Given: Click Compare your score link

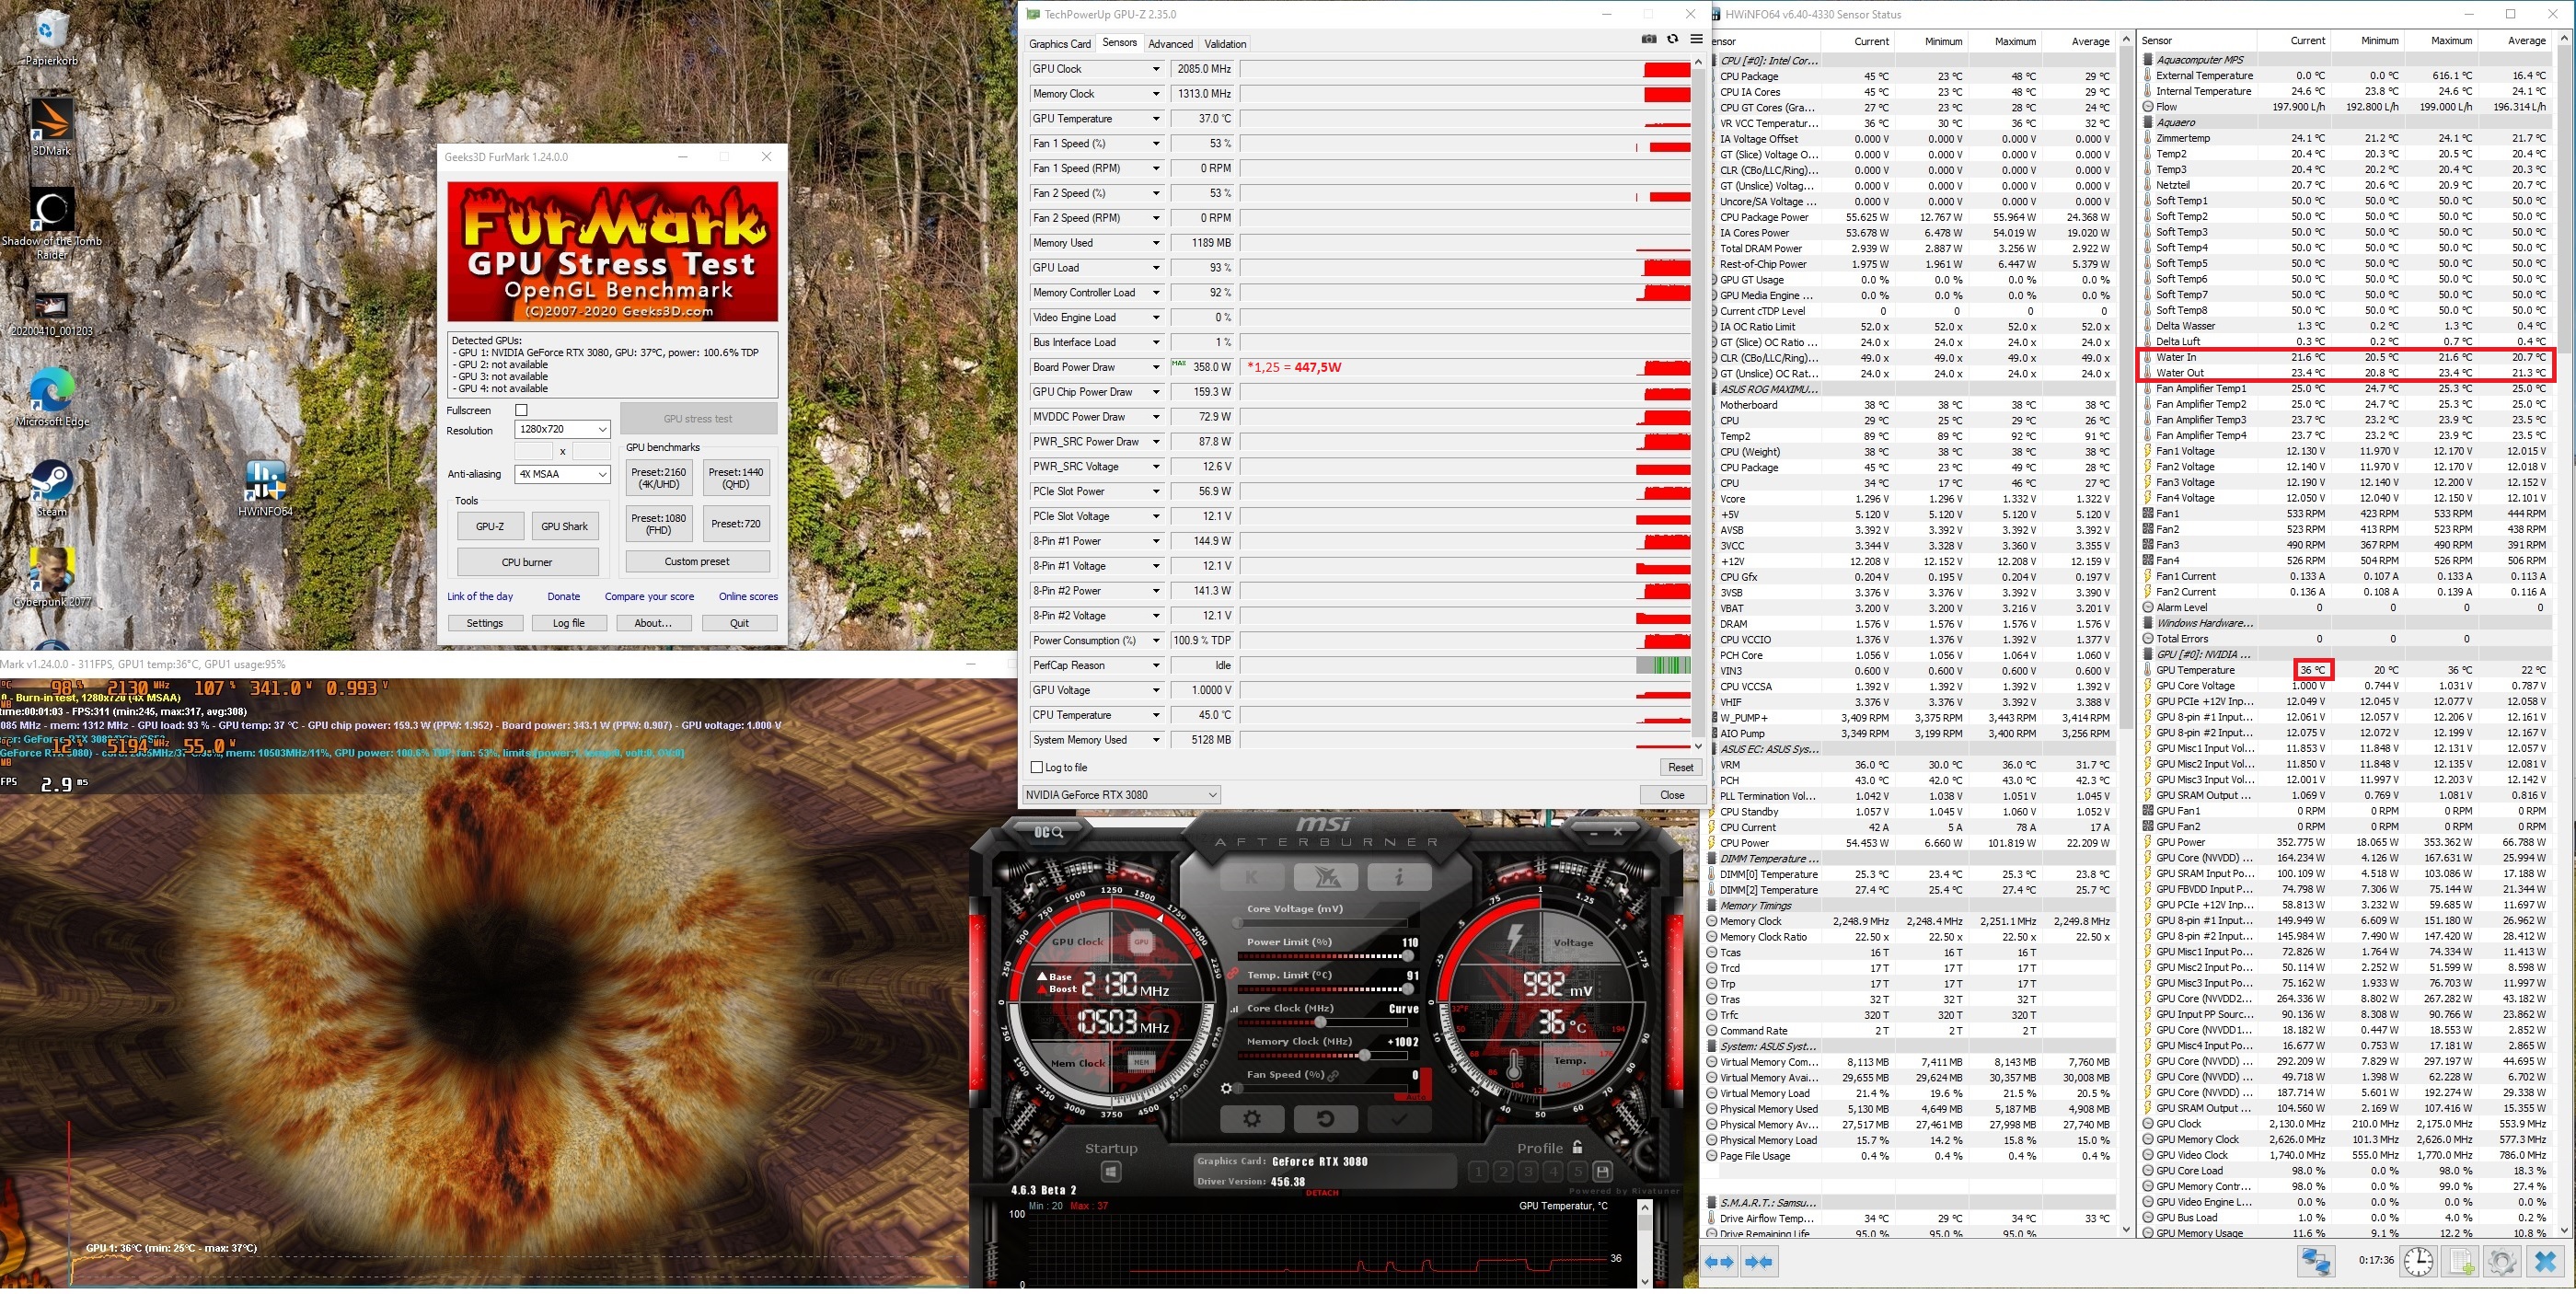Looking at the screenshot, I should point(649,597).
